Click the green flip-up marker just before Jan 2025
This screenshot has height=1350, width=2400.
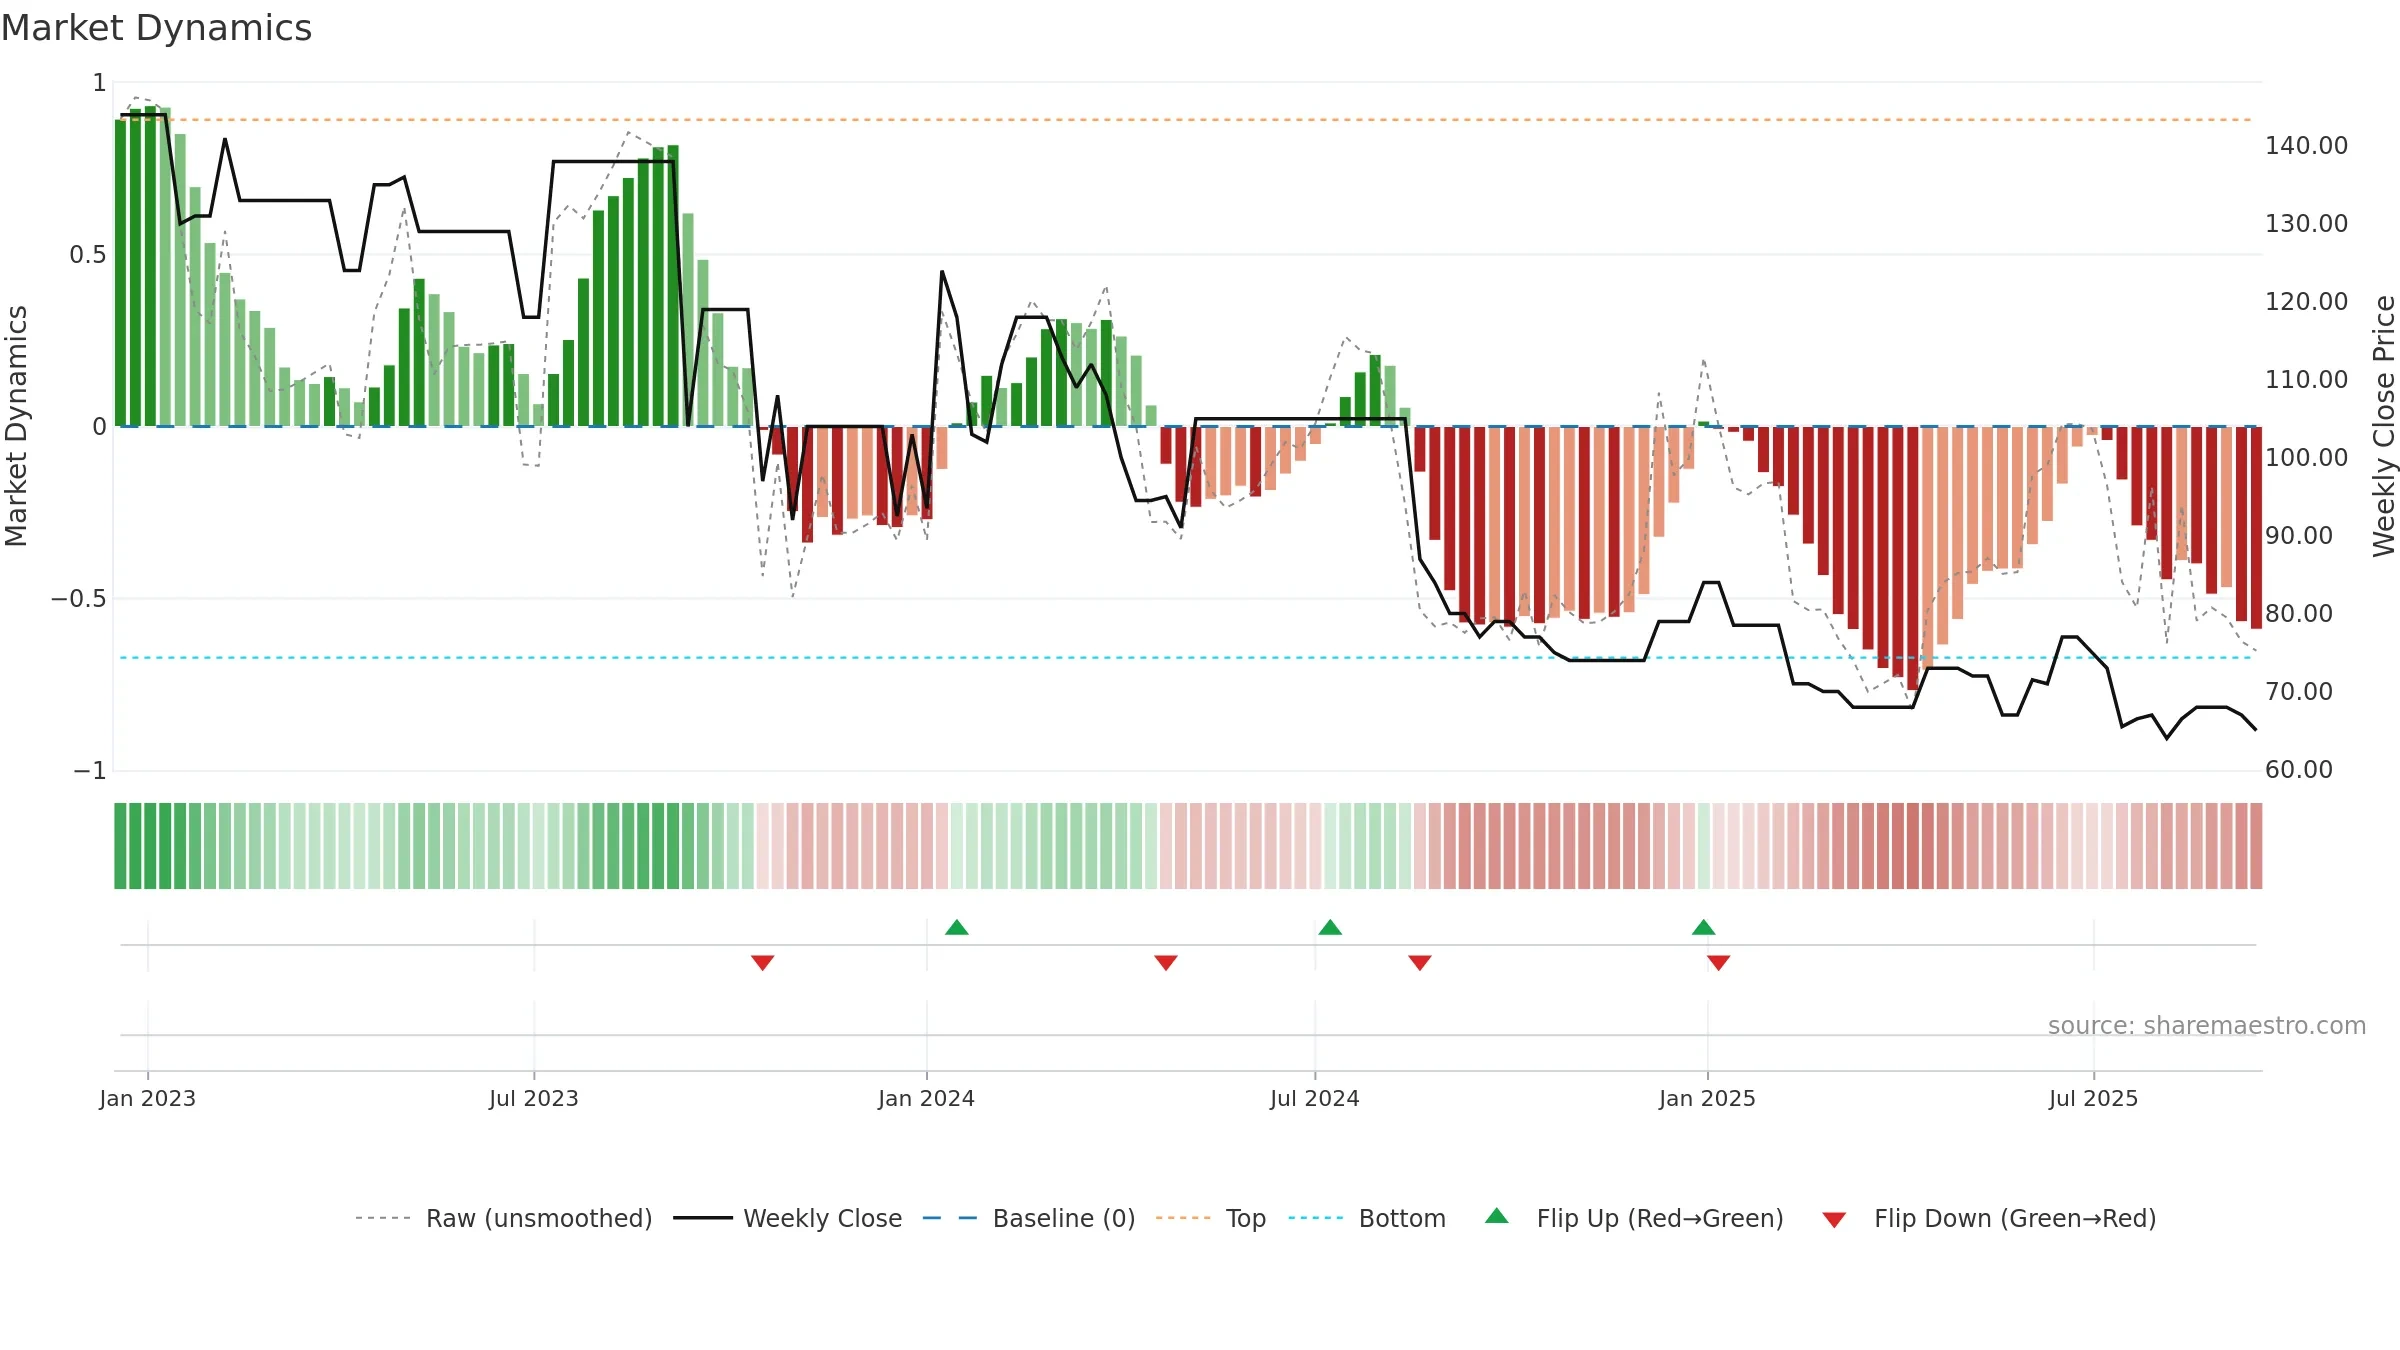click(x=1704, y=927)
